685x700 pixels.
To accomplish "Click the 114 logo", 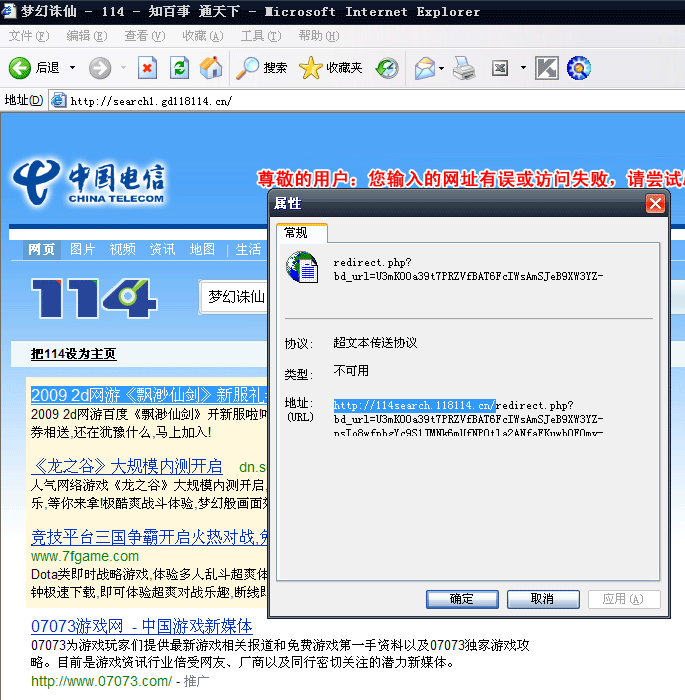I will click(94, 297).
